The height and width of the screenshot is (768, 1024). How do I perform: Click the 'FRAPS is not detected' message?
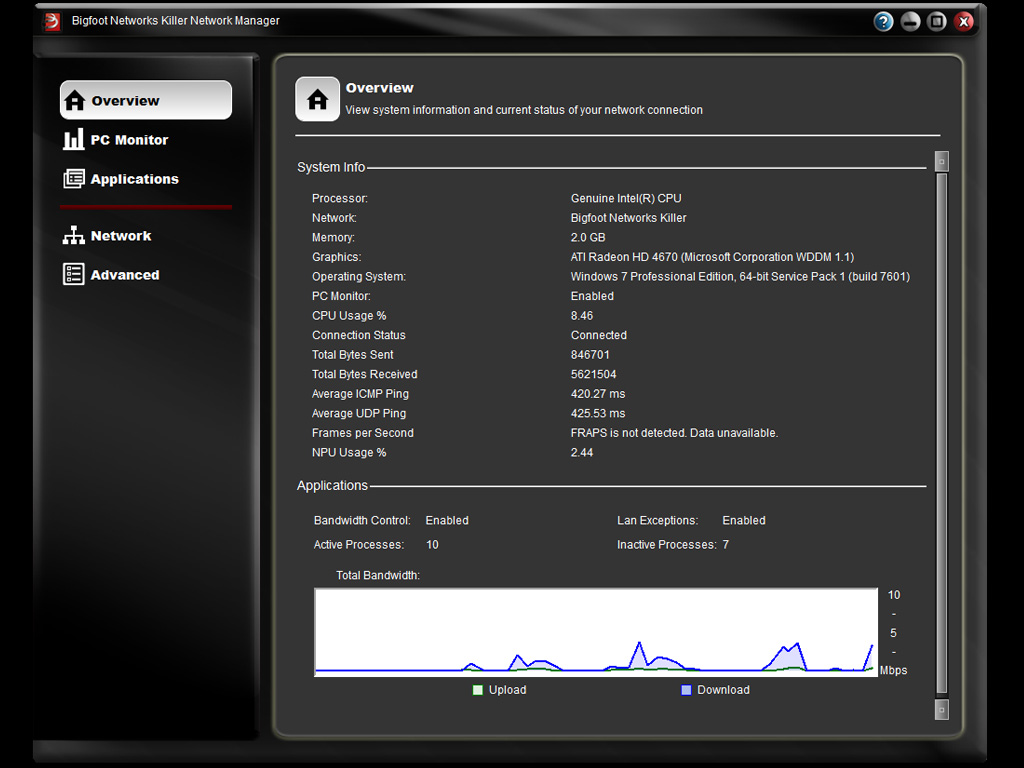pos(674,433)
